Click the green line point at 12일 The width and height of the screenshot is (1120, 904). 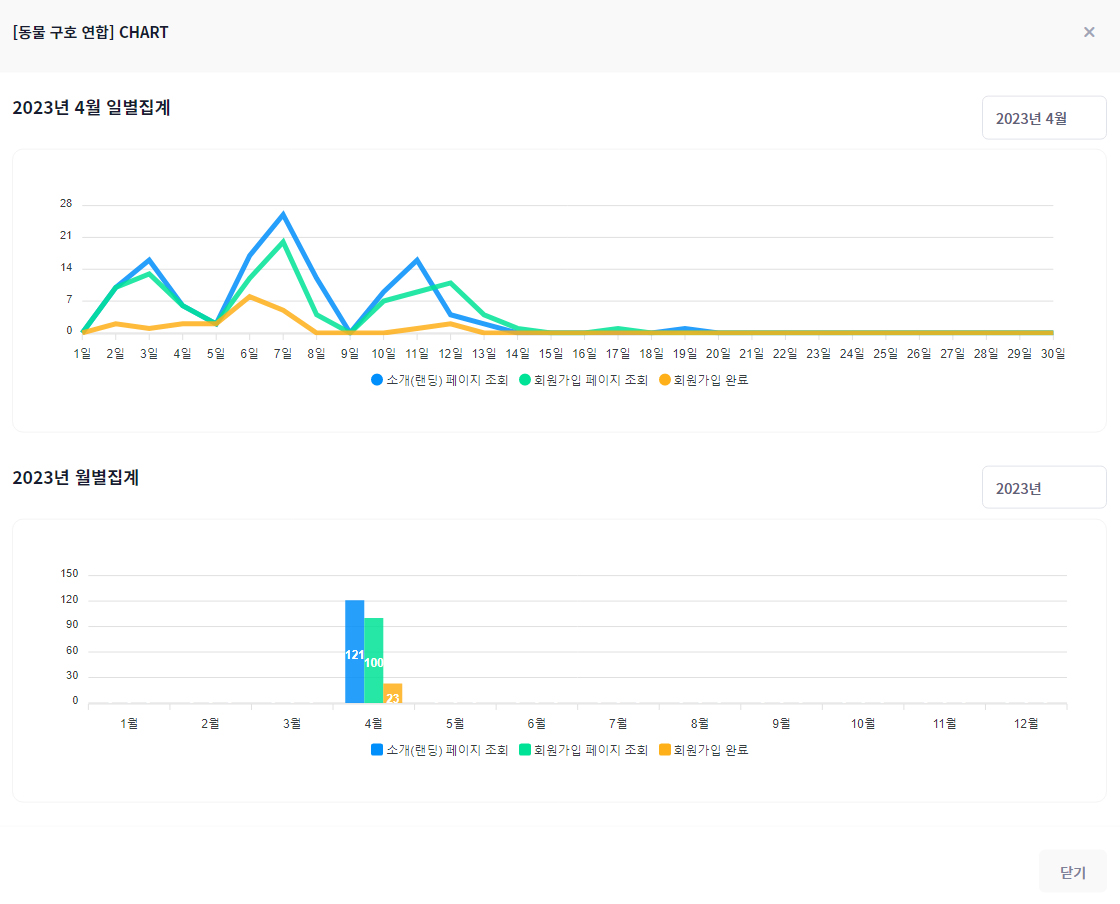point(451,283)
